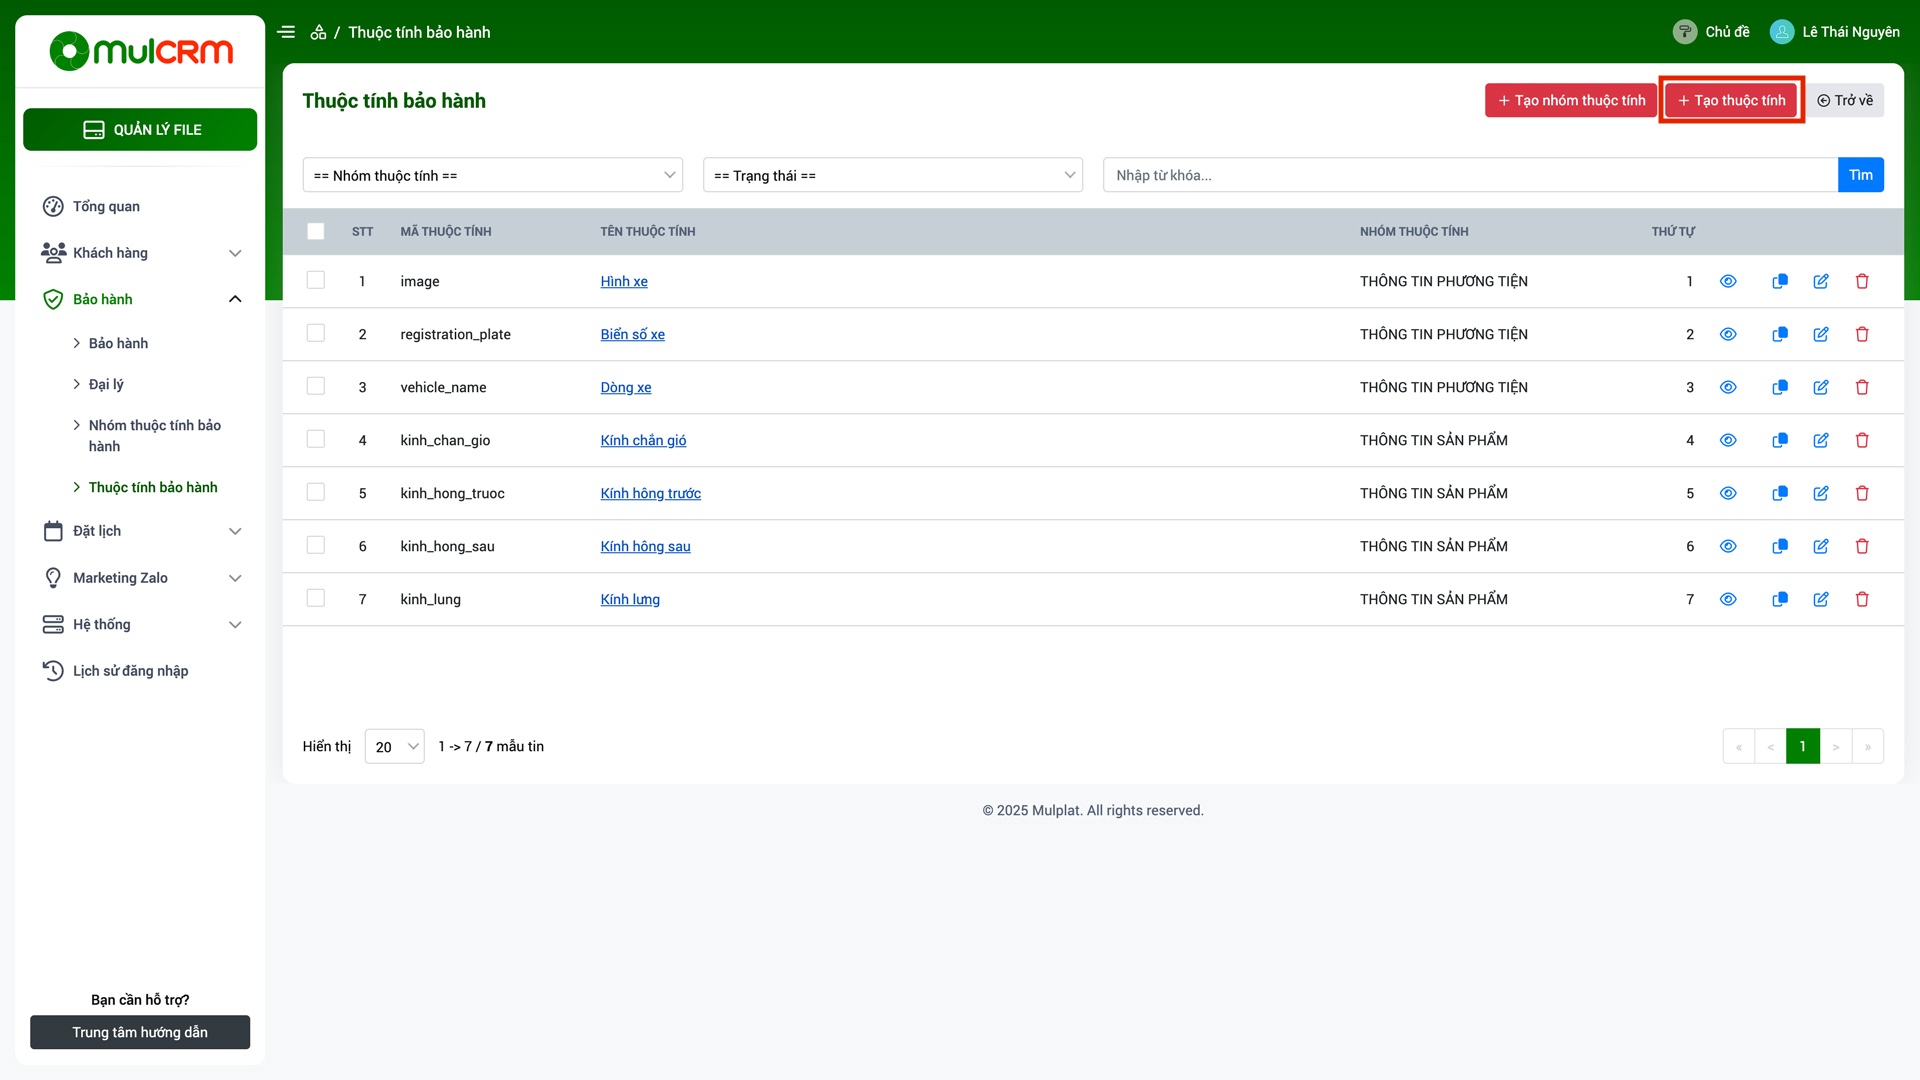Open the Chủ đề theme icon
1920x1080 pixels.
1685,32
